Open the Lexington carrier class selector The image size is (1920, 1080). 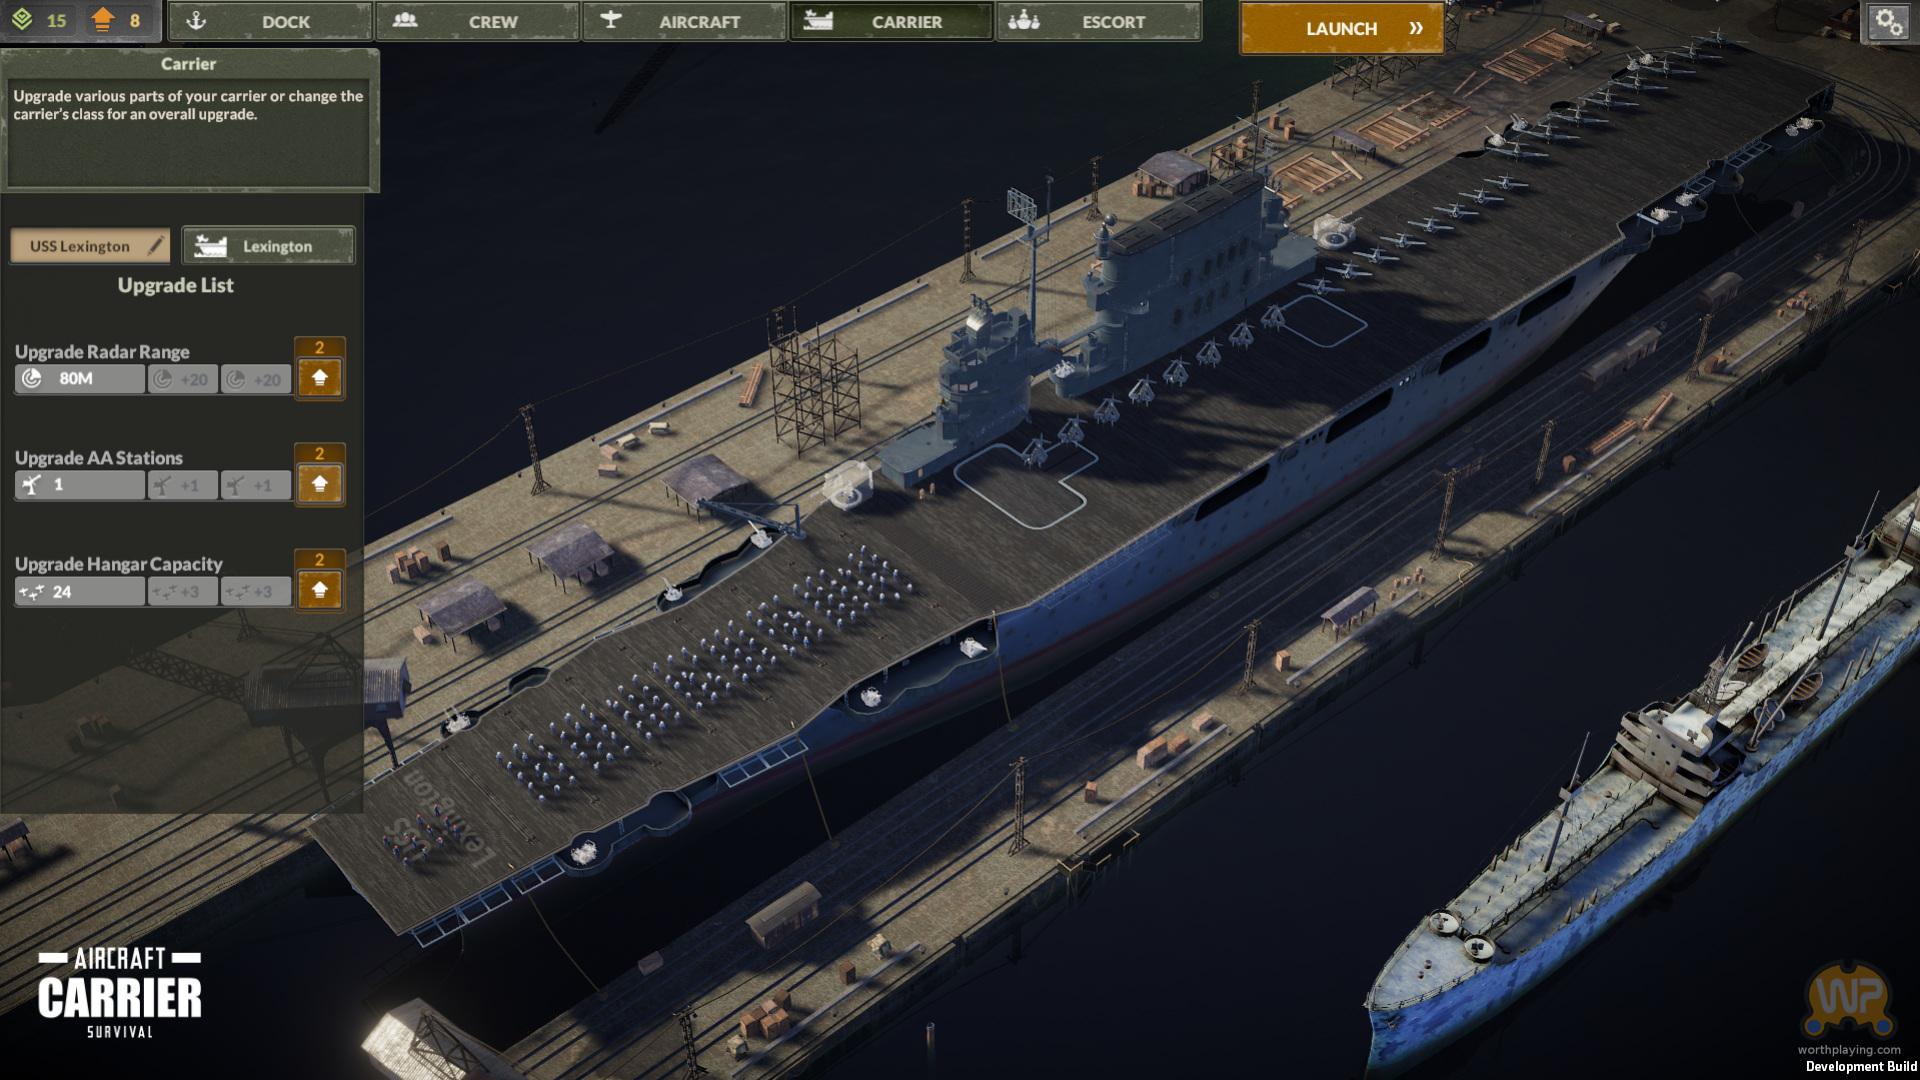(268, 246)
